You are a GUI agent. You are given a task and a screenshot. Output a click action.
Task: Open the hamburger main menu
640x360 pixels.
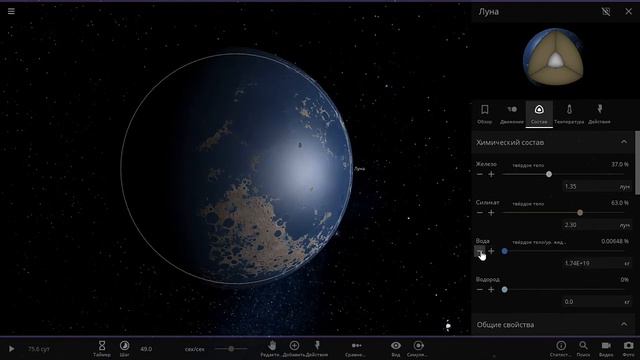point(11,11)
